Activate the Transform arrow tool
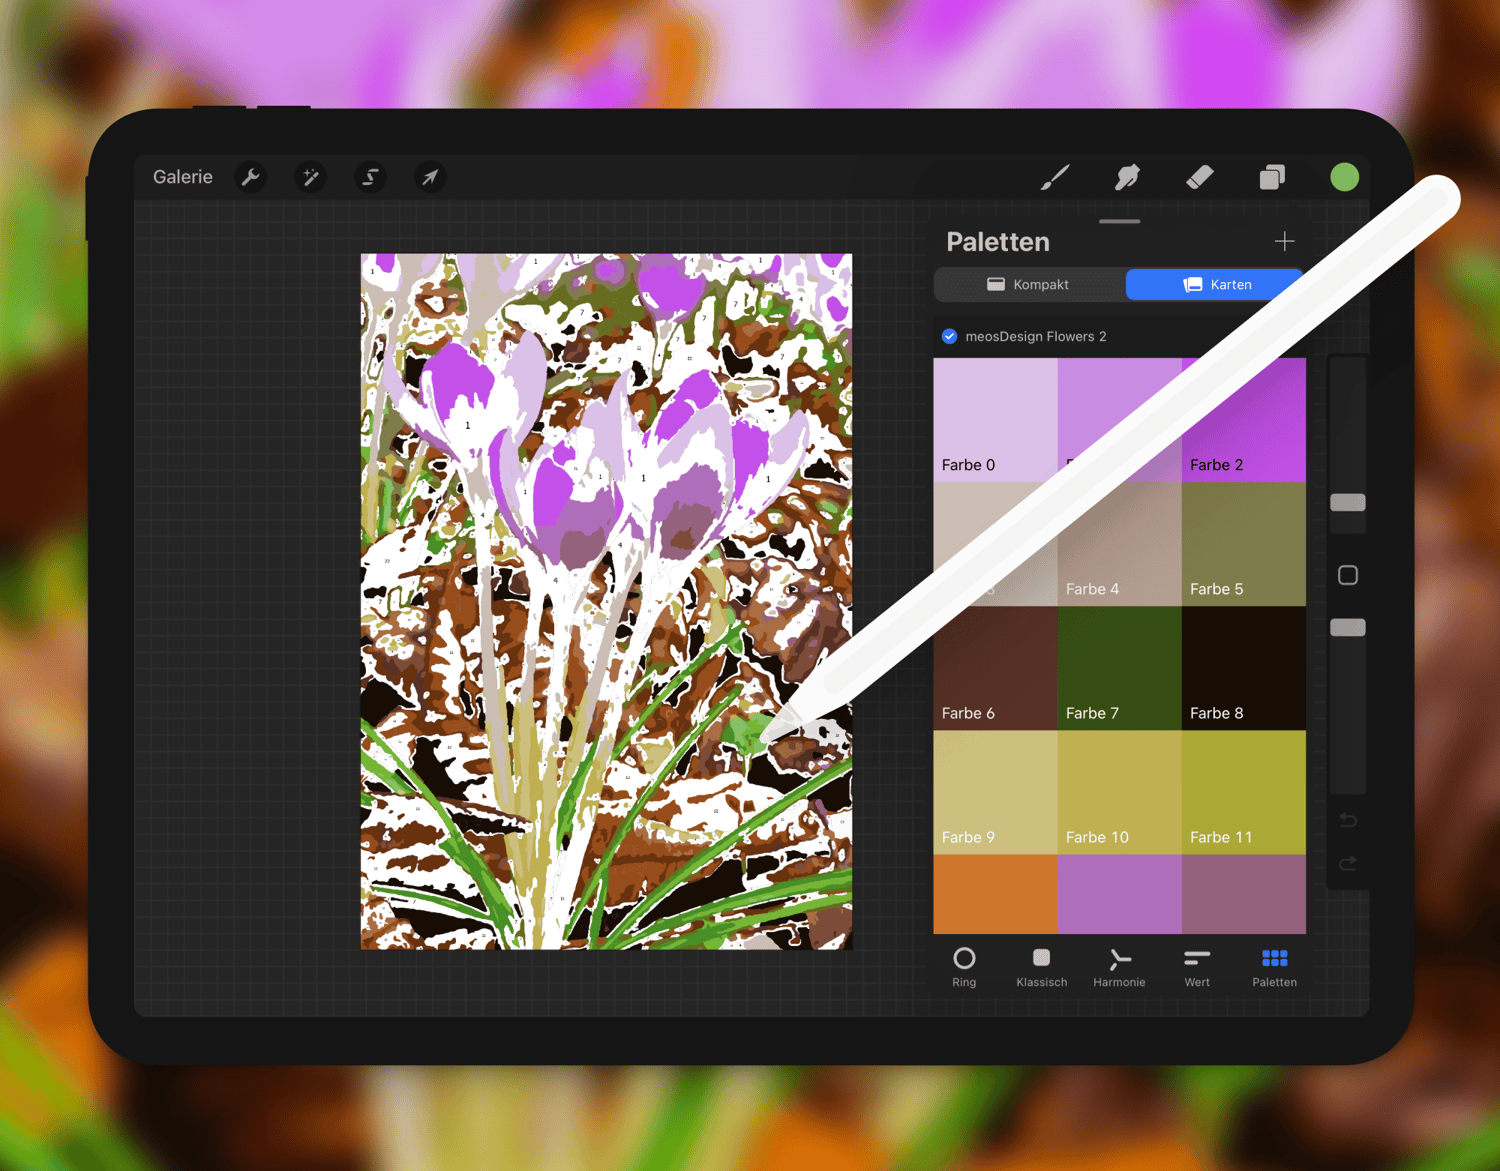The image size is (1500, 1171). [430, 177]
